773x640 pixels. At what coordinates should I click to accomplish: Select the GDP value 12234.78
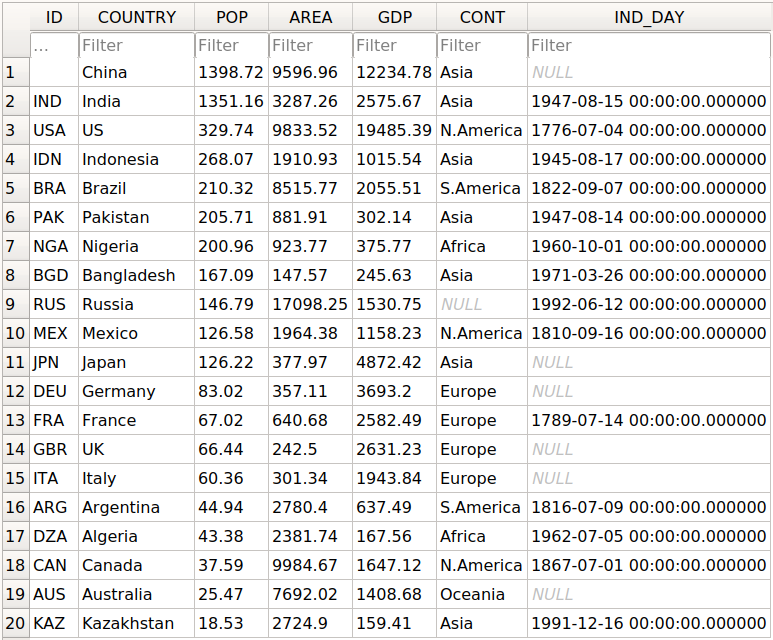tap(394, 72)
